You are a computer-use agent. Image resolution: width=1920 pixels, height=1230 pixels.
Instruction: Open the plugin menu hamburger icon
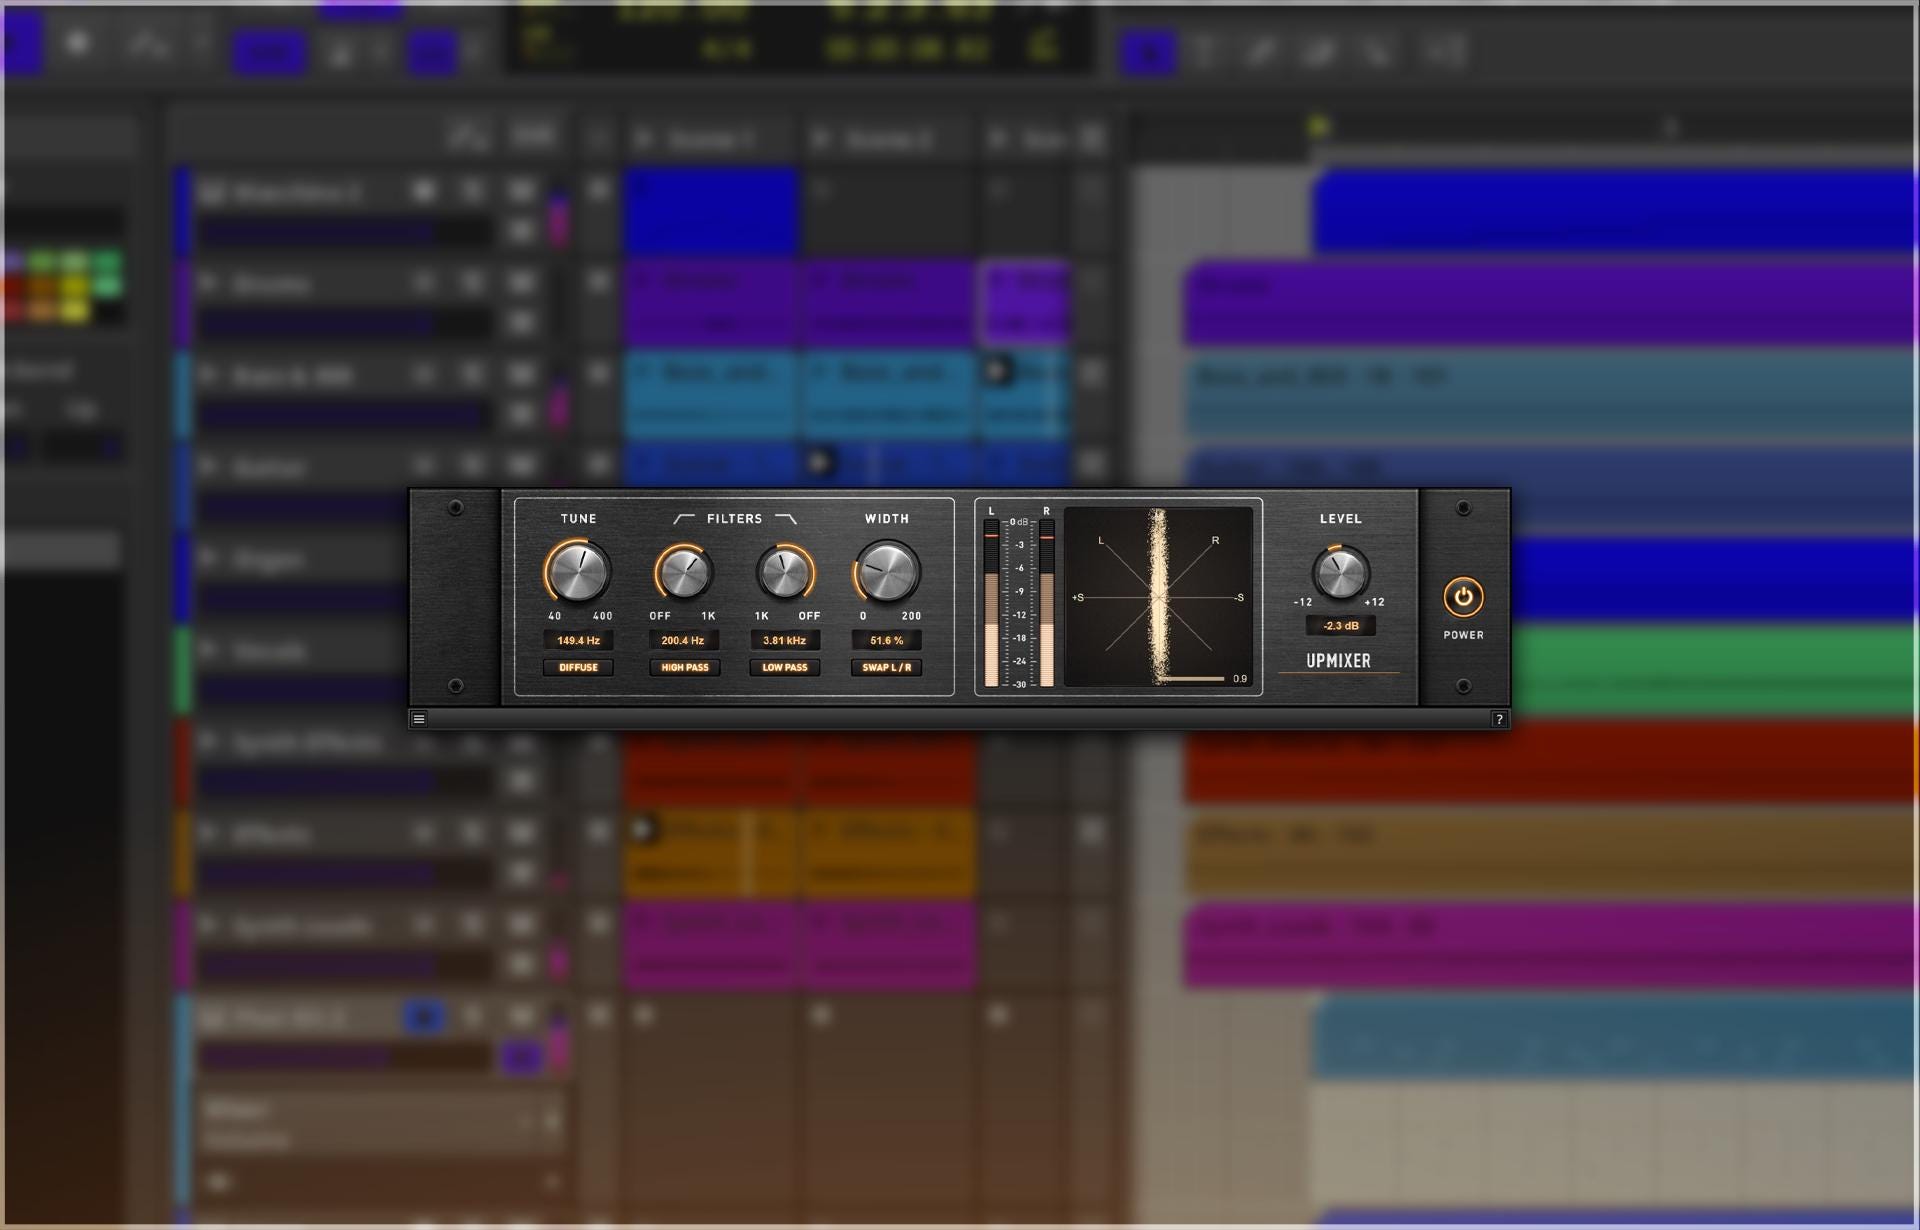click(x=419, y=719)
